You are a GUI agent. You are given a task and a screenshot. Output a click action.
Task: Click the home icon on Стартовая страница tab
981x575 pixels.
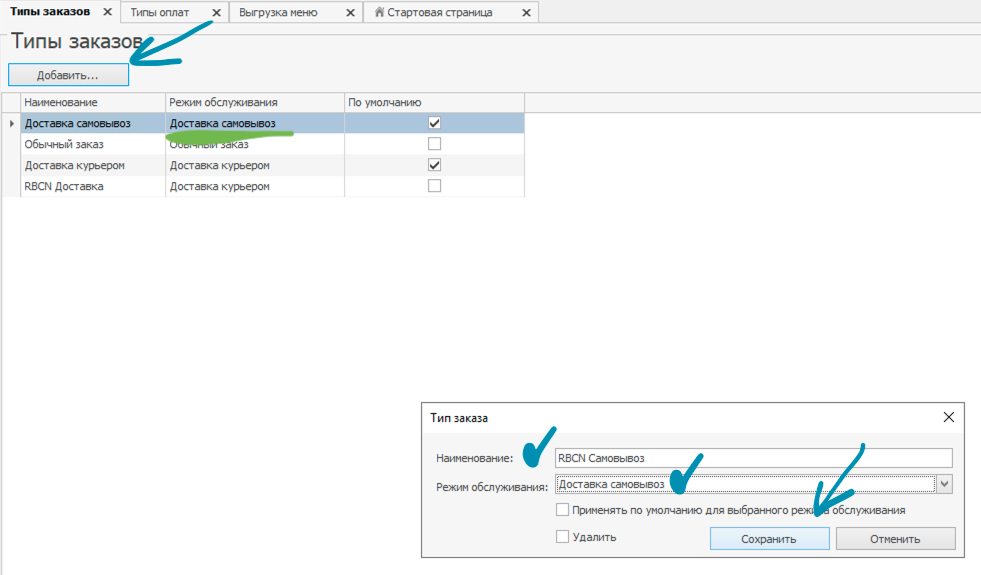click(379, 13)
